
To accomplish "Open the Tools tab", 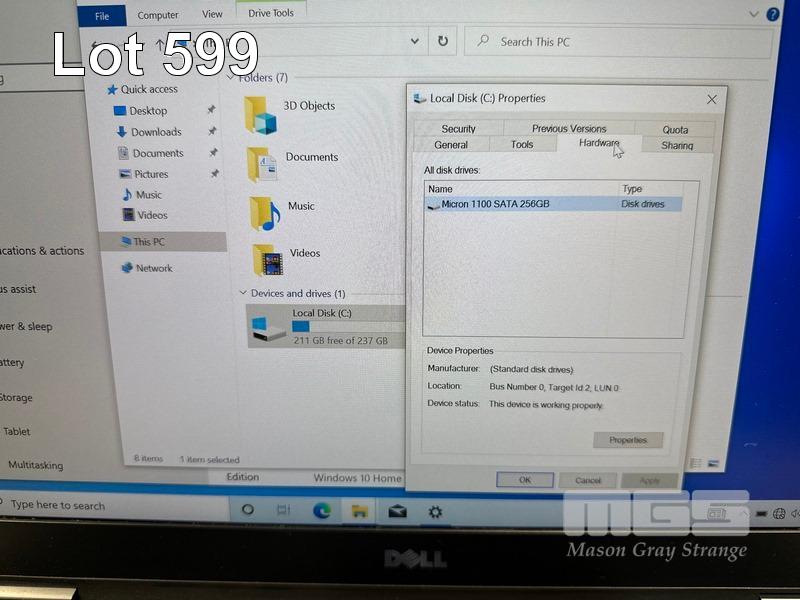I will [x=522, y=145].
